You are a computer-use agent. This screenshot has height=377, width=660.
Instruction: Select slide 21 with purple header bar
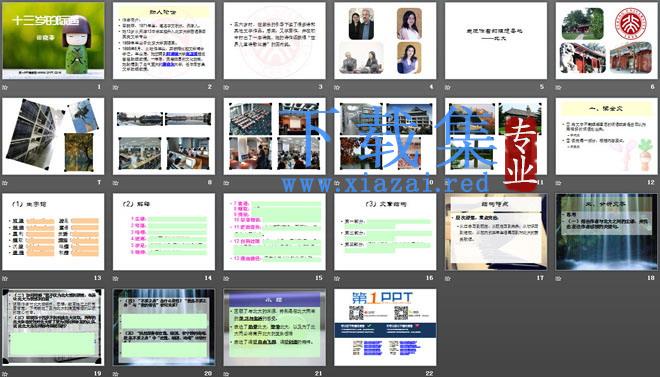(274, 327)
